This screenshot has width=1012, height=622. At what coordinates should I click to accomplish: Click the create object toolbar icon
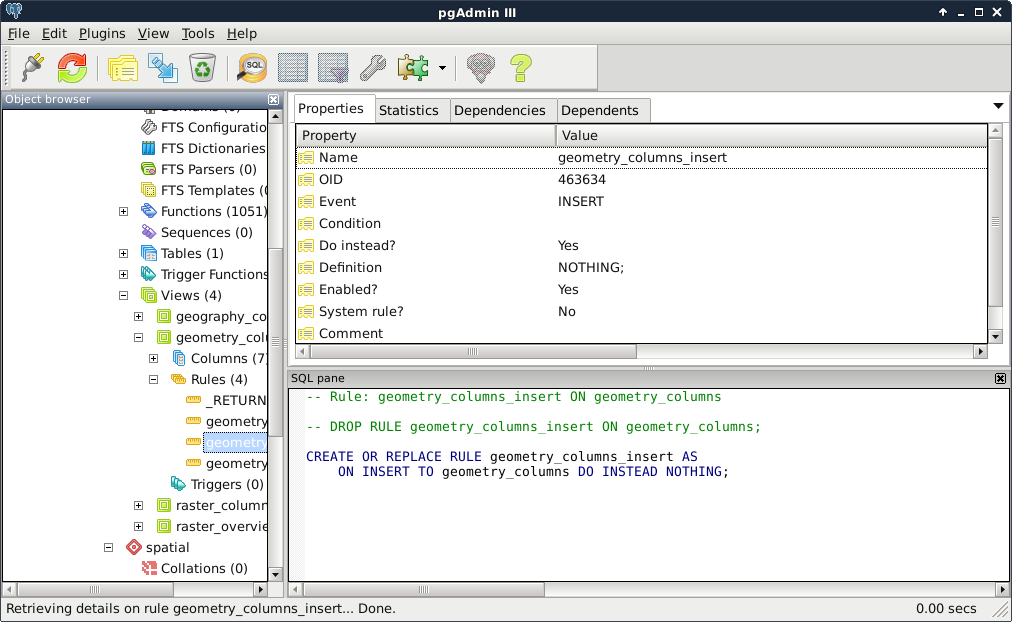click(x=162, y=68)
